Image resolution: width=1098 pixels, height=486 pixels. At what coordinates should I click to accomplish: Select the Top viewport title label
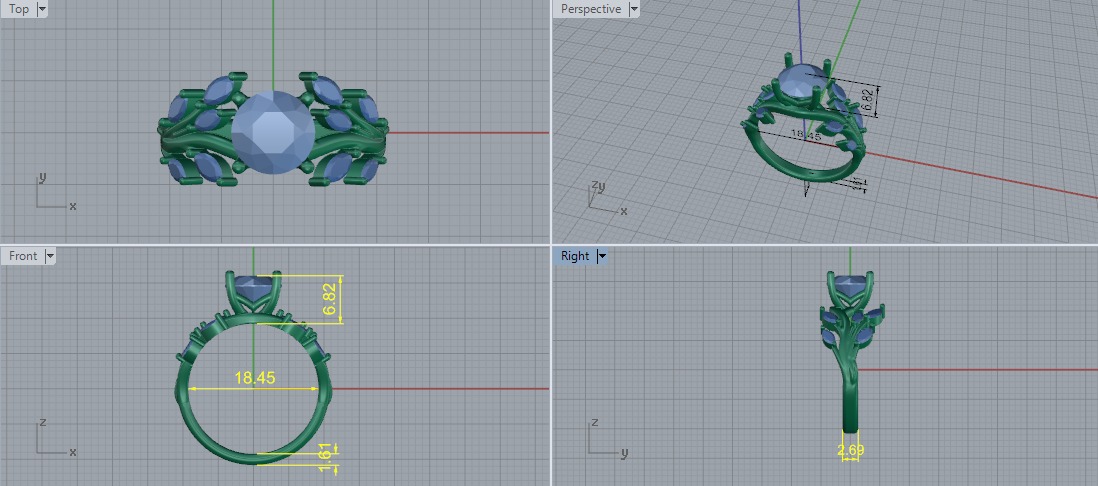coord(18,9)
